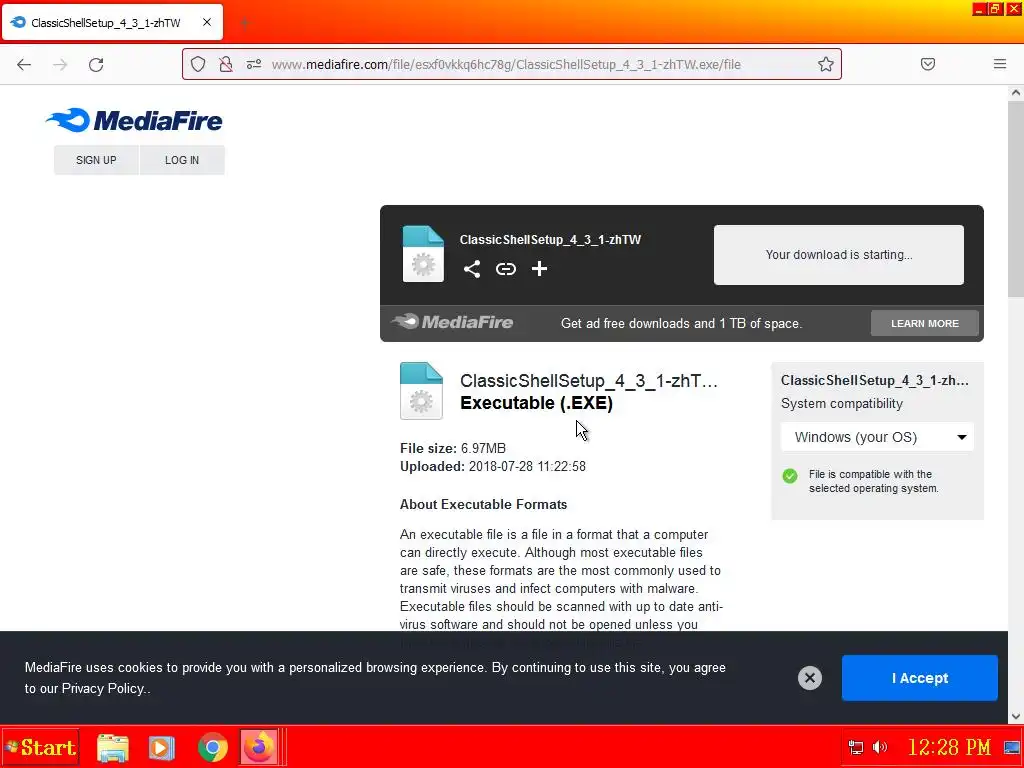Click scrollbar down arrow
This screenshot has width=1024, height=768.
(1016, 716)
